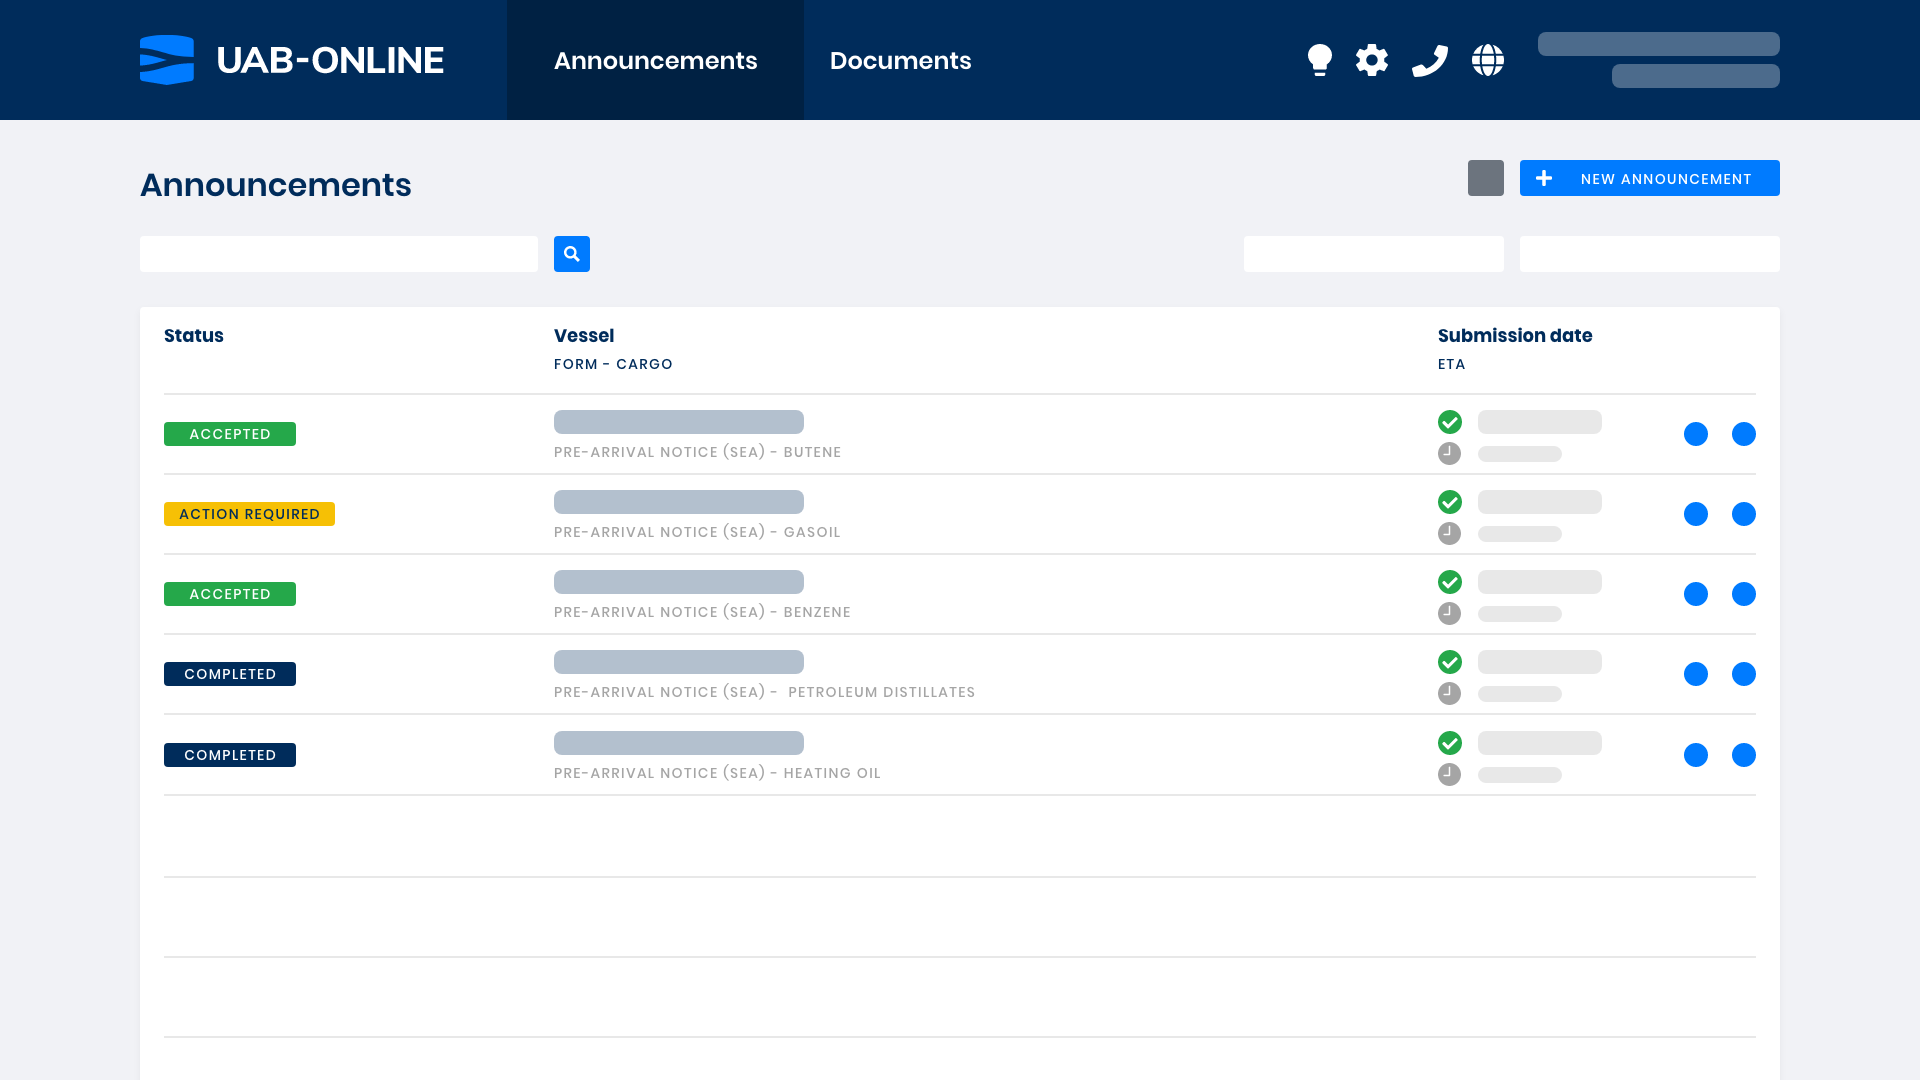Open the globe language selector icon
The image size is (1920, 1080).
[1487, 60]
